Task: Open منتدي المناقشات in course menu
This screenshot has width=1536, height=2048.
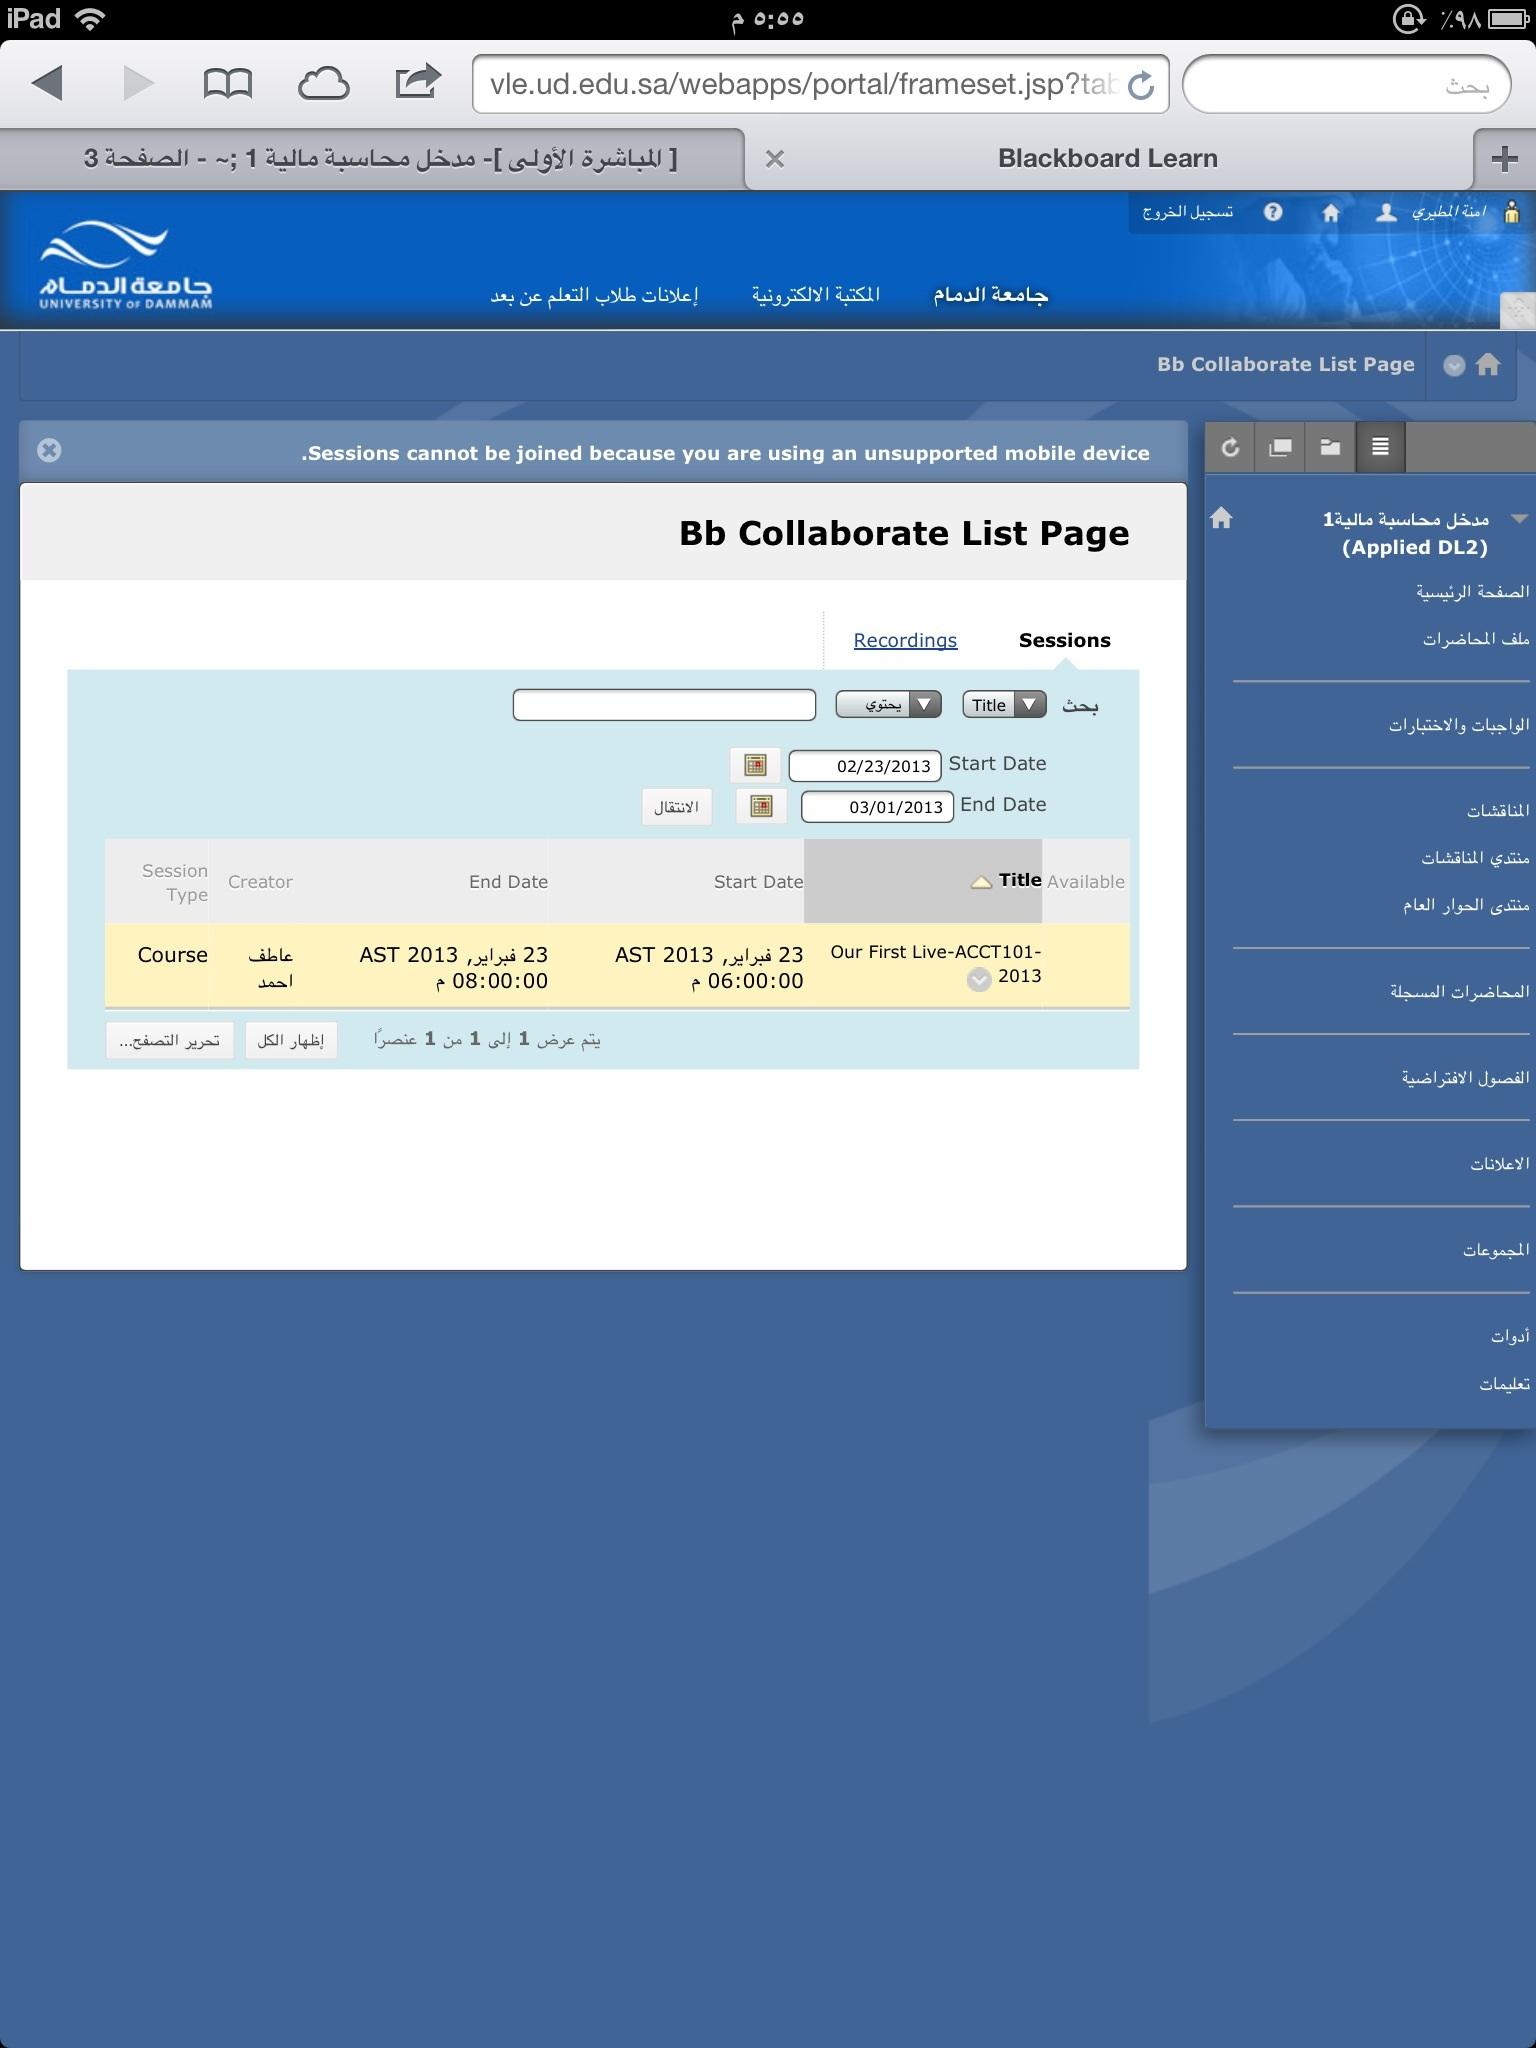Action: 1476,858
